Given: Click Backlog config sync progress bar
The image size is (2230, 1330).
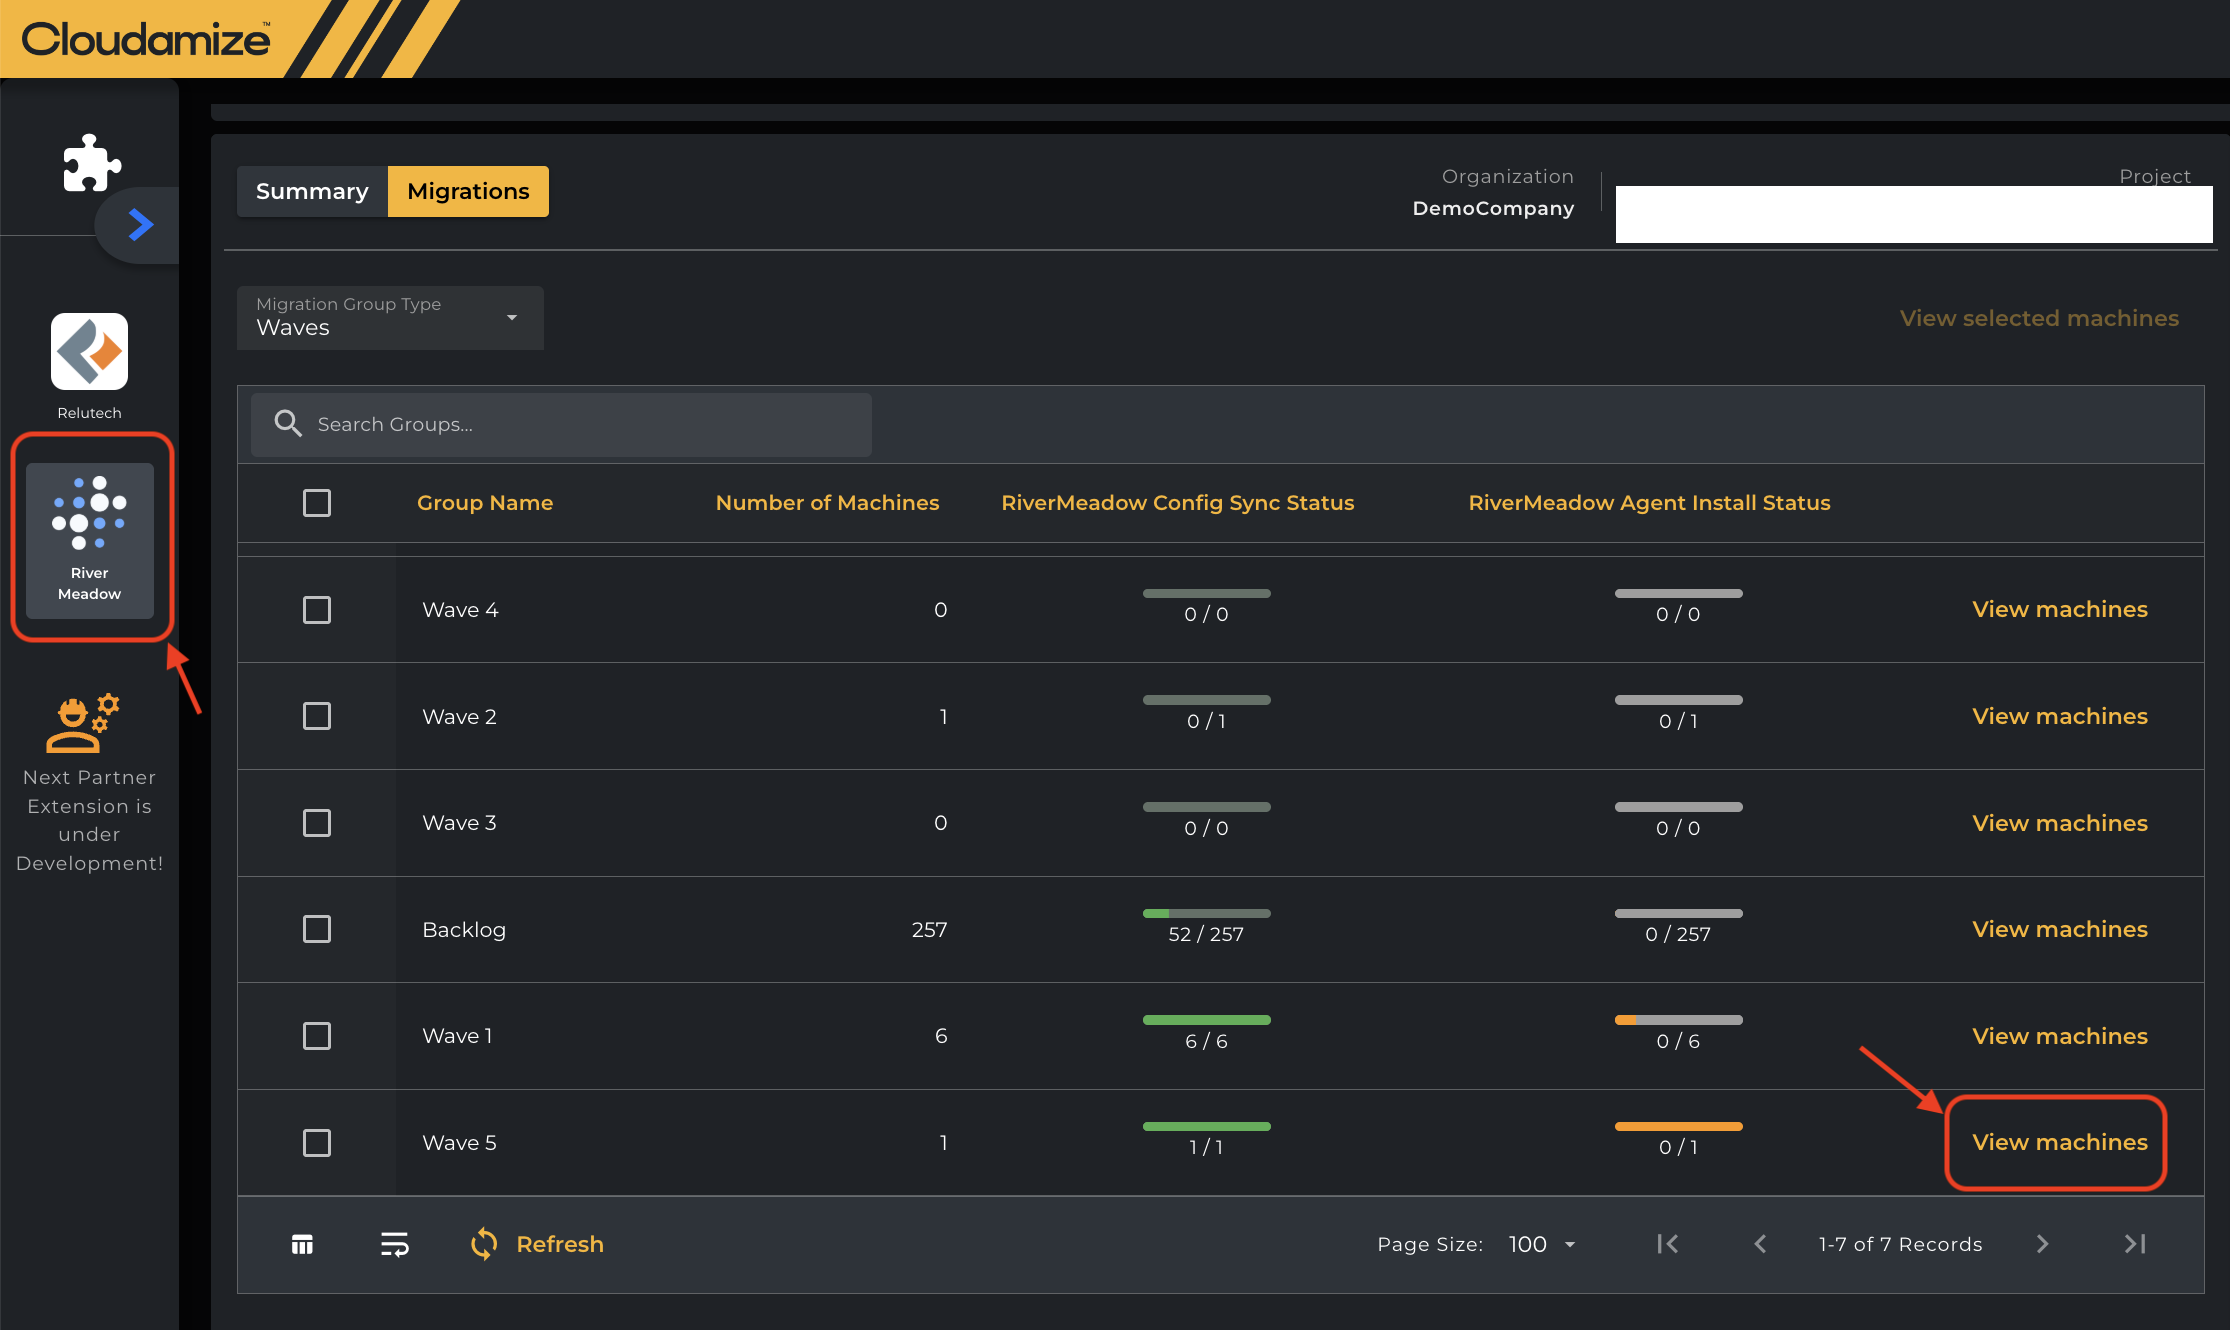Looking at the screenshot, I should tap(1206, 913).
